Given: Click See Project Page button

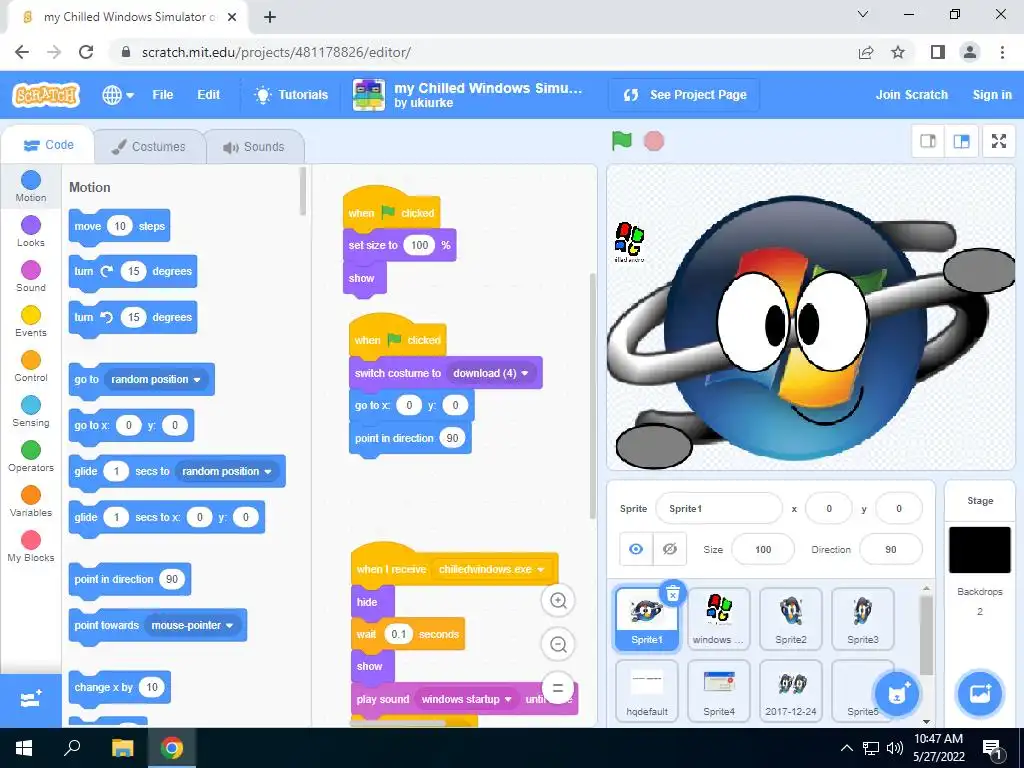Looking at the screenshot, I should pyautogui.click(x=684, y=95).
